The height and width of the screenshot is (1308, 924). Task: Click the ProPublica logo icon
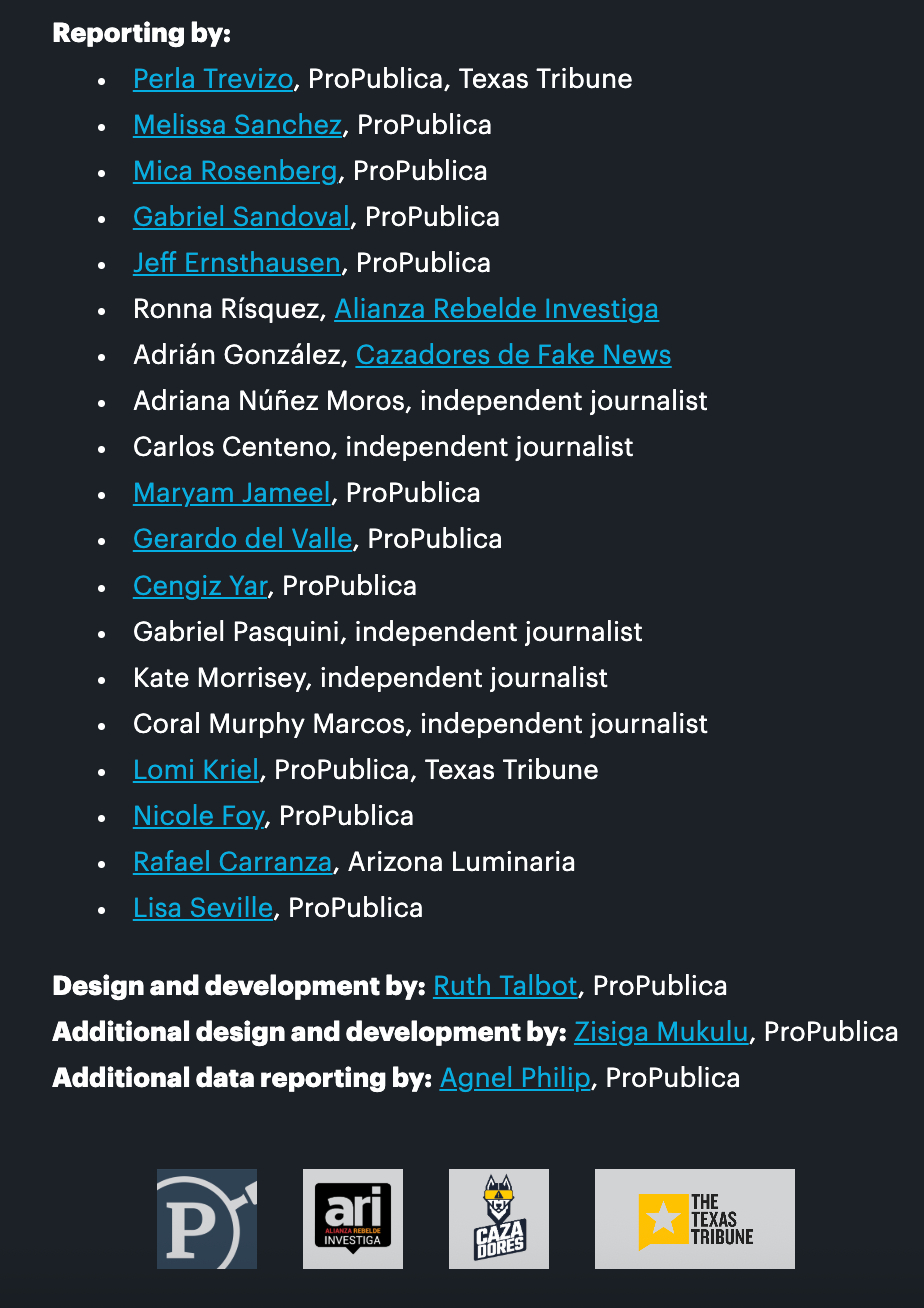pyautogui.click(x=207, y=1218)
